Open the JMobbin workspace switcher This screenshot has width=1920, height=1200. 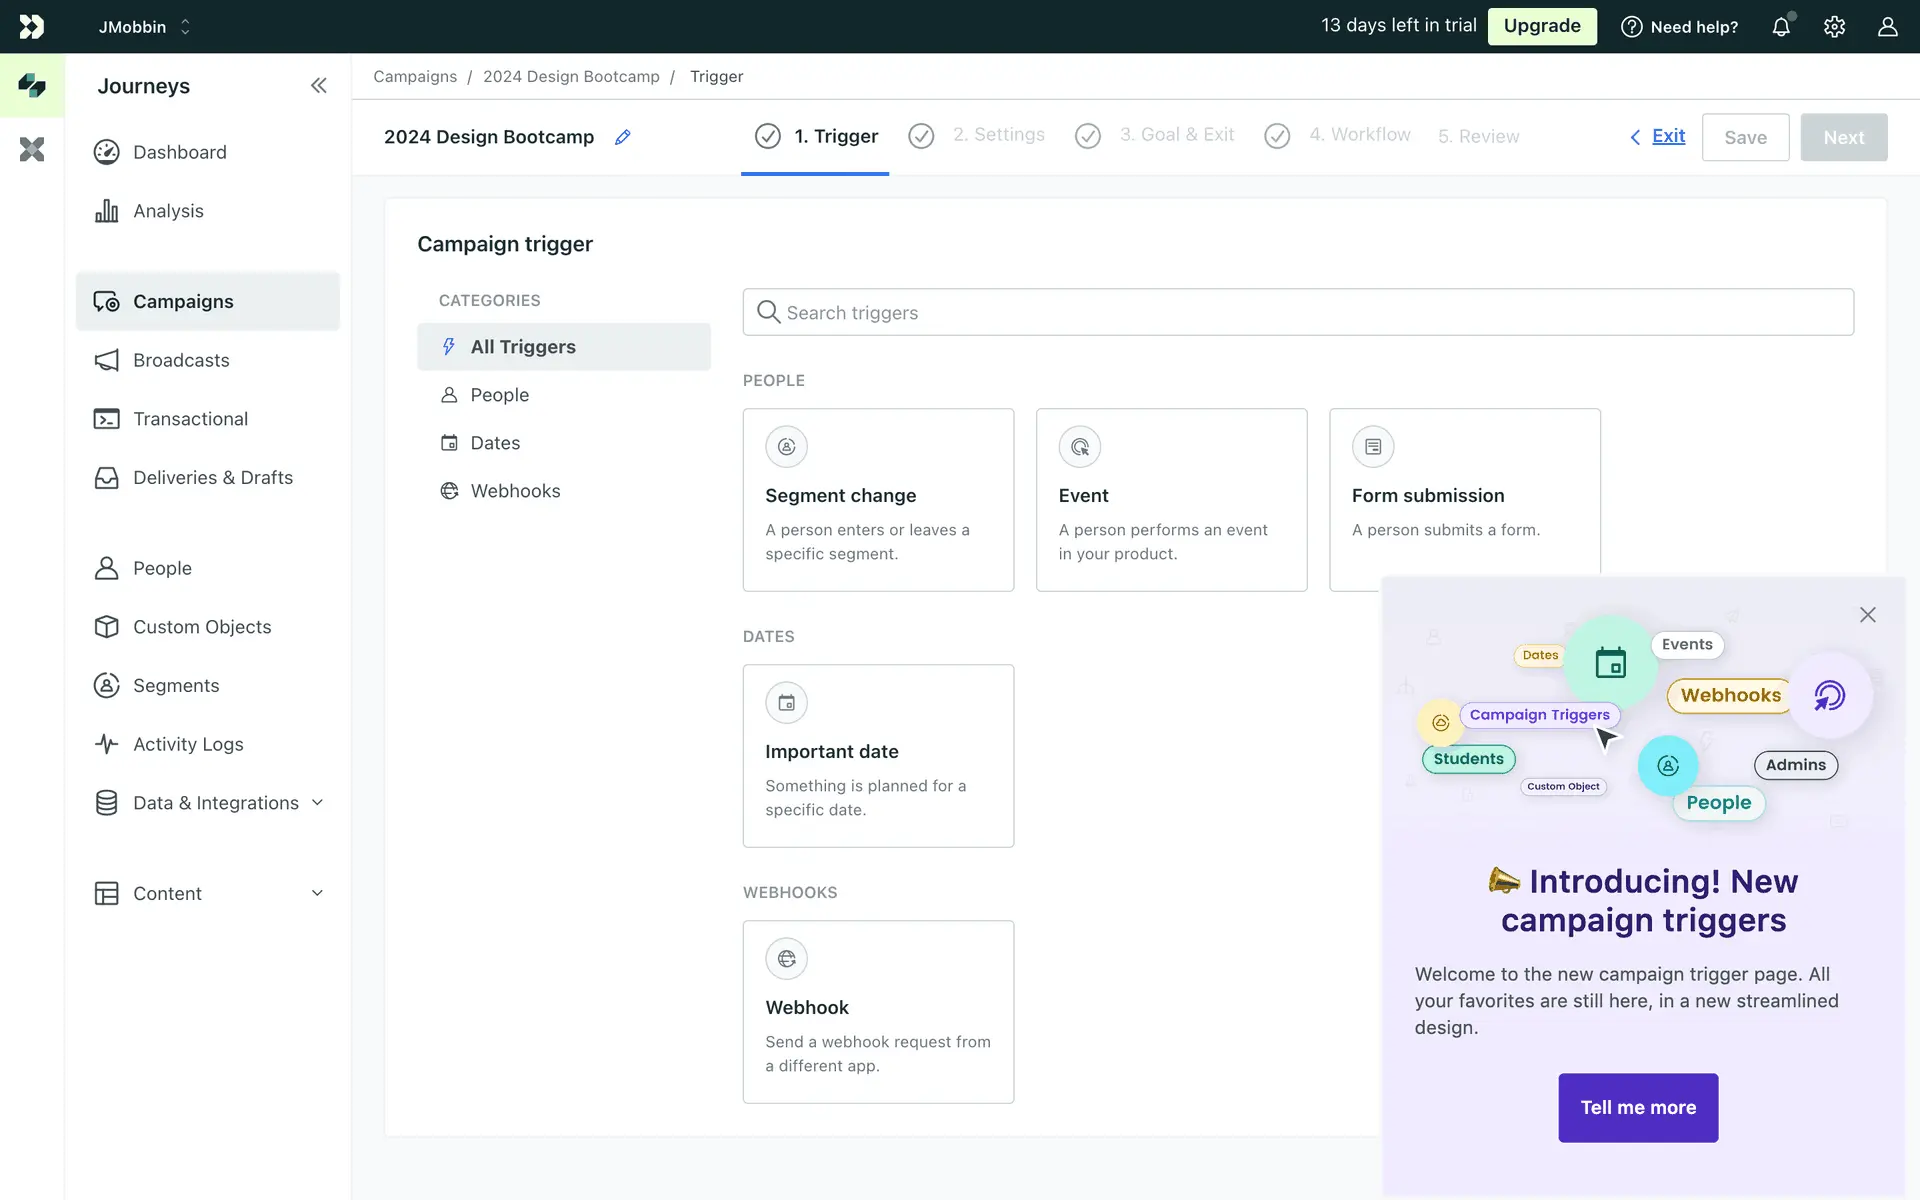point(144,27)
